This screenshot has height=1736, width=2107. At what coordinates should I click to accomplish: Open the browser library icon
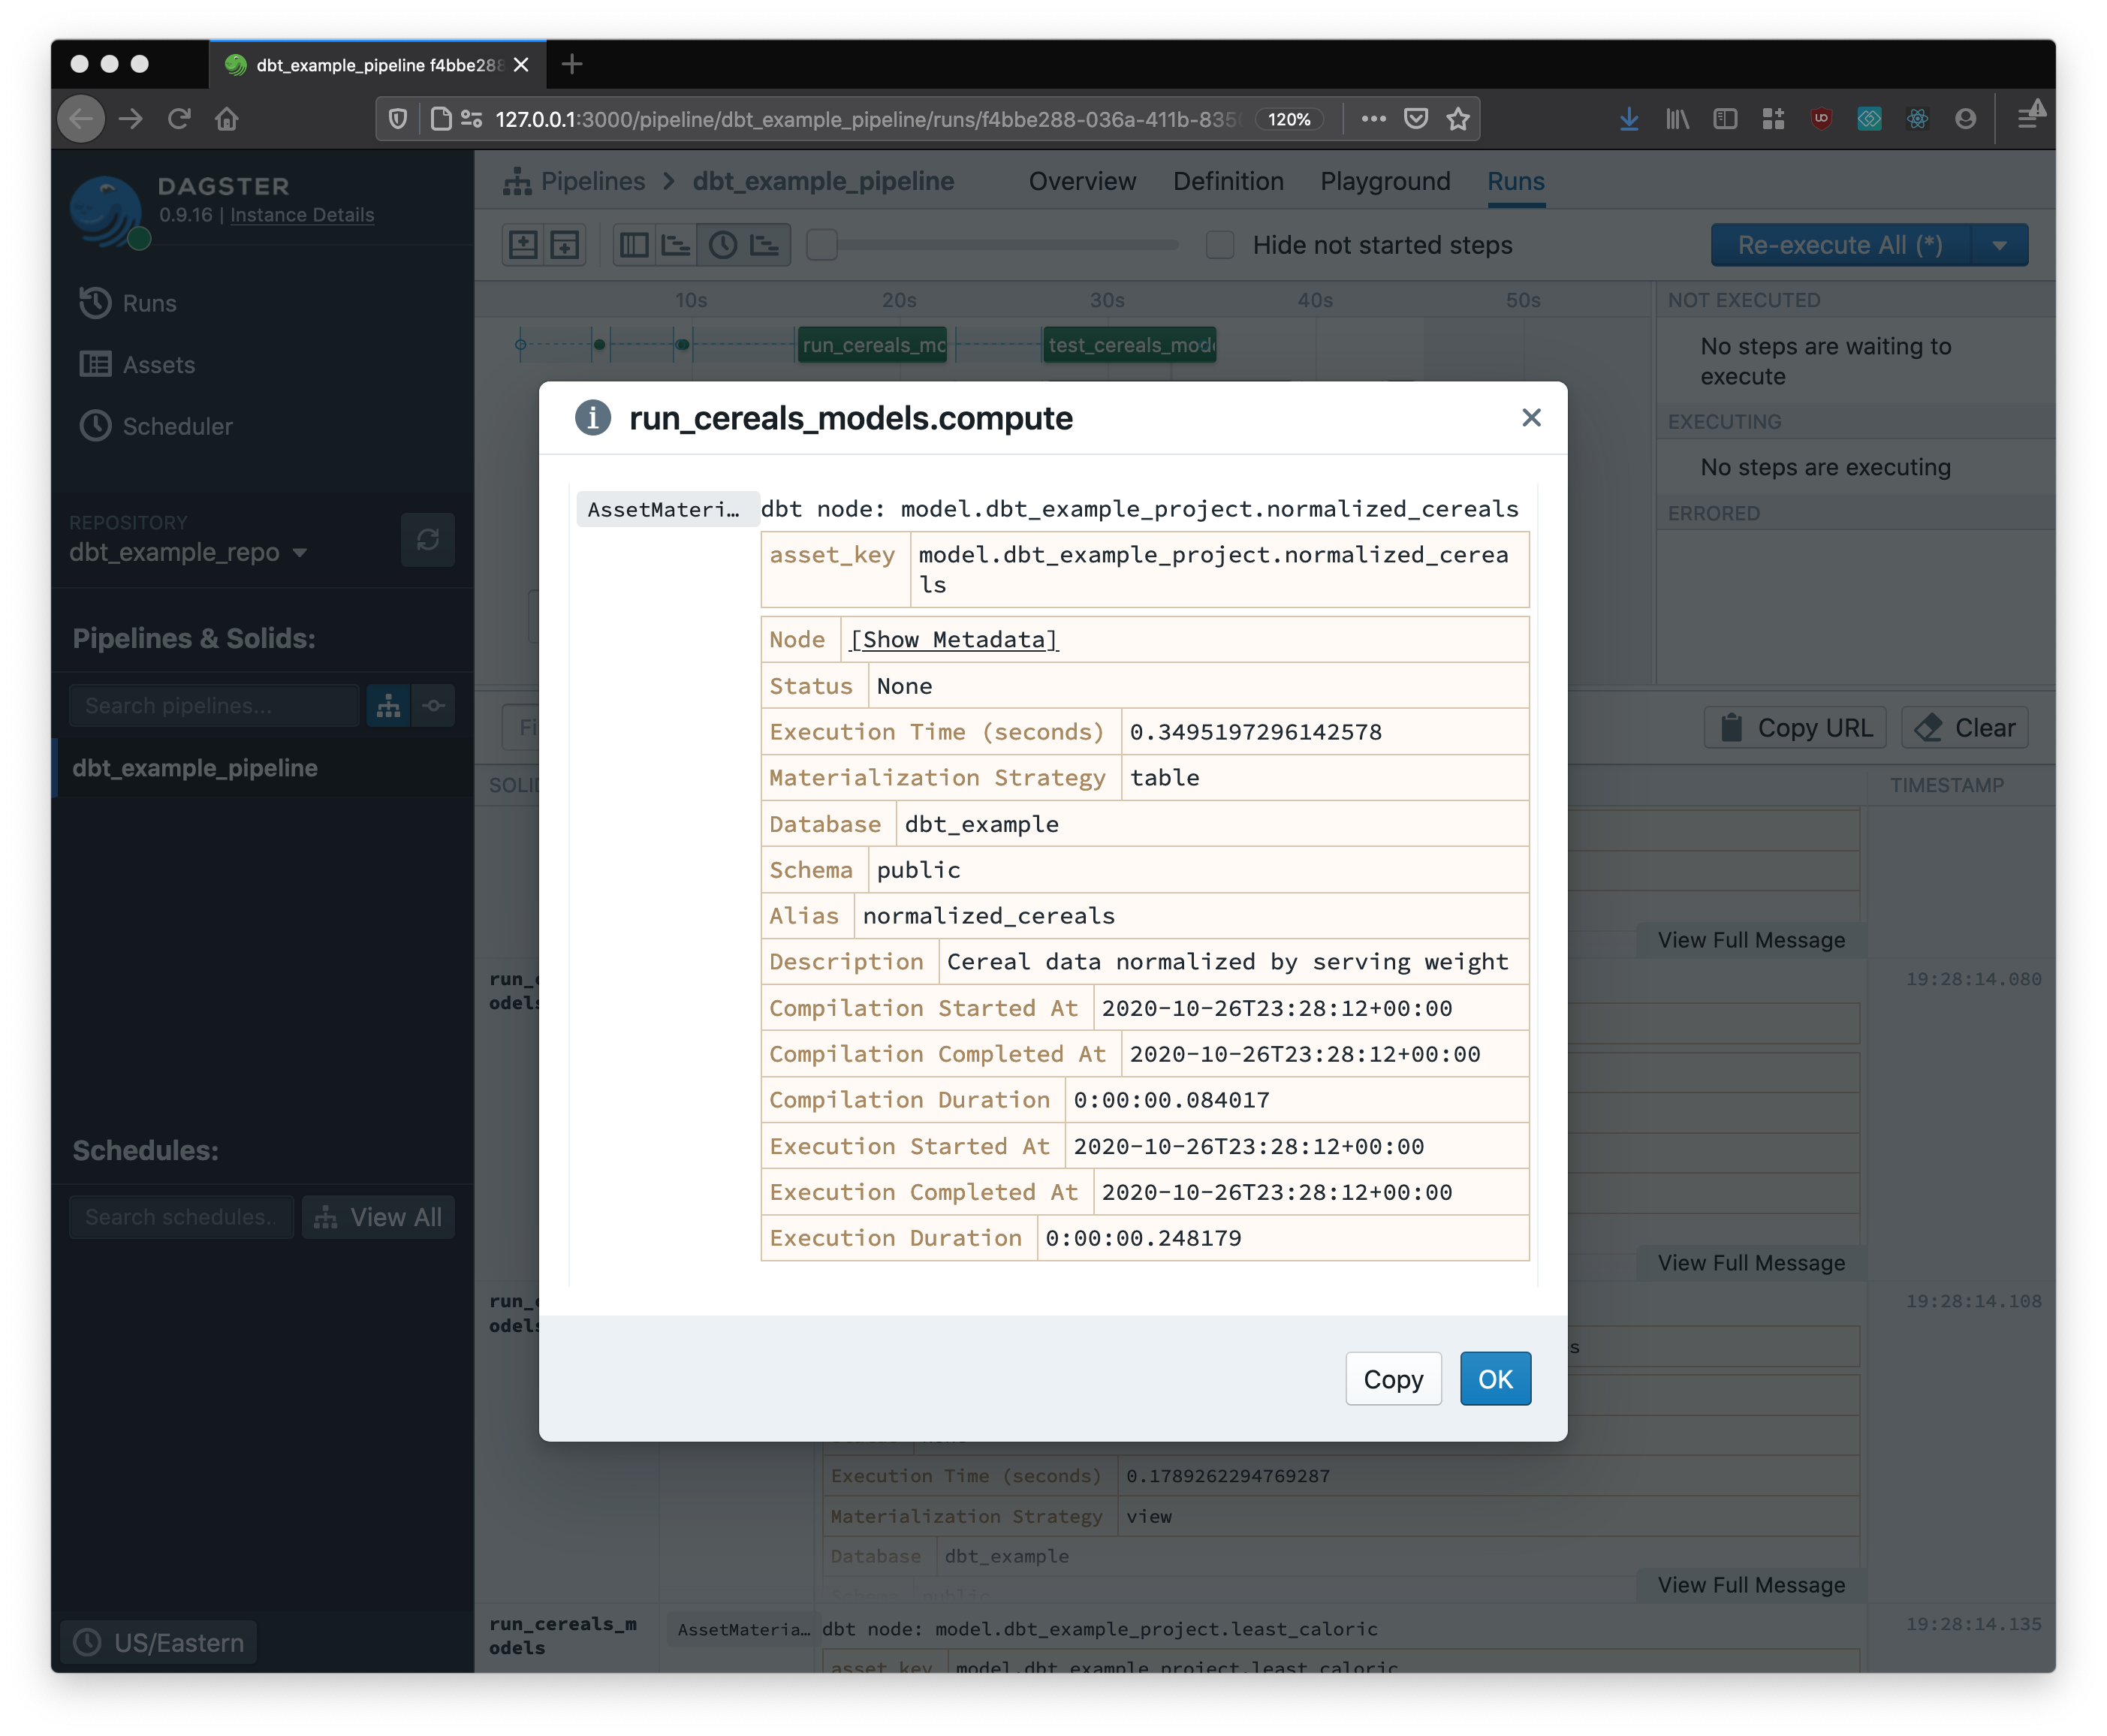1677,119
